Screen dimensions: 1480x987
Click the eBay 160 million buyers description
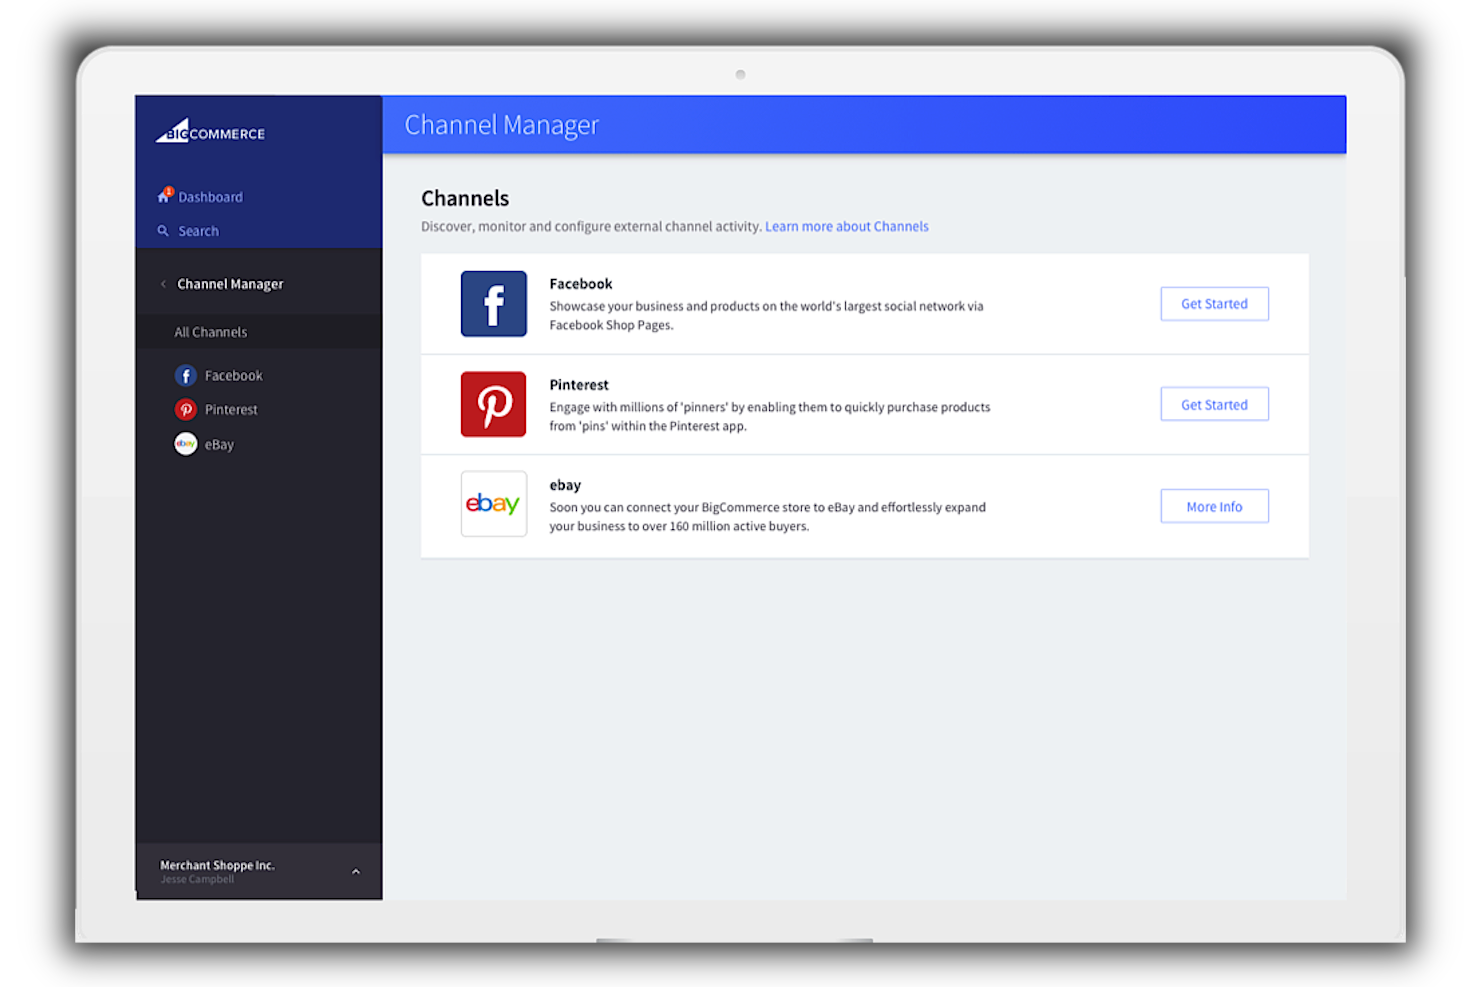click(767, 517)
